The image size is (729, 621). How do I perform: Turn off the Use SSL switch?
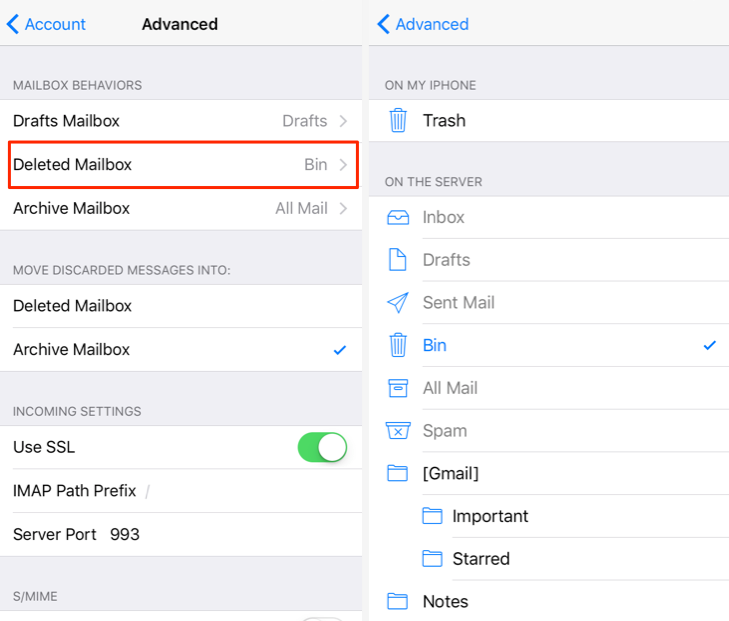point(322,447)
